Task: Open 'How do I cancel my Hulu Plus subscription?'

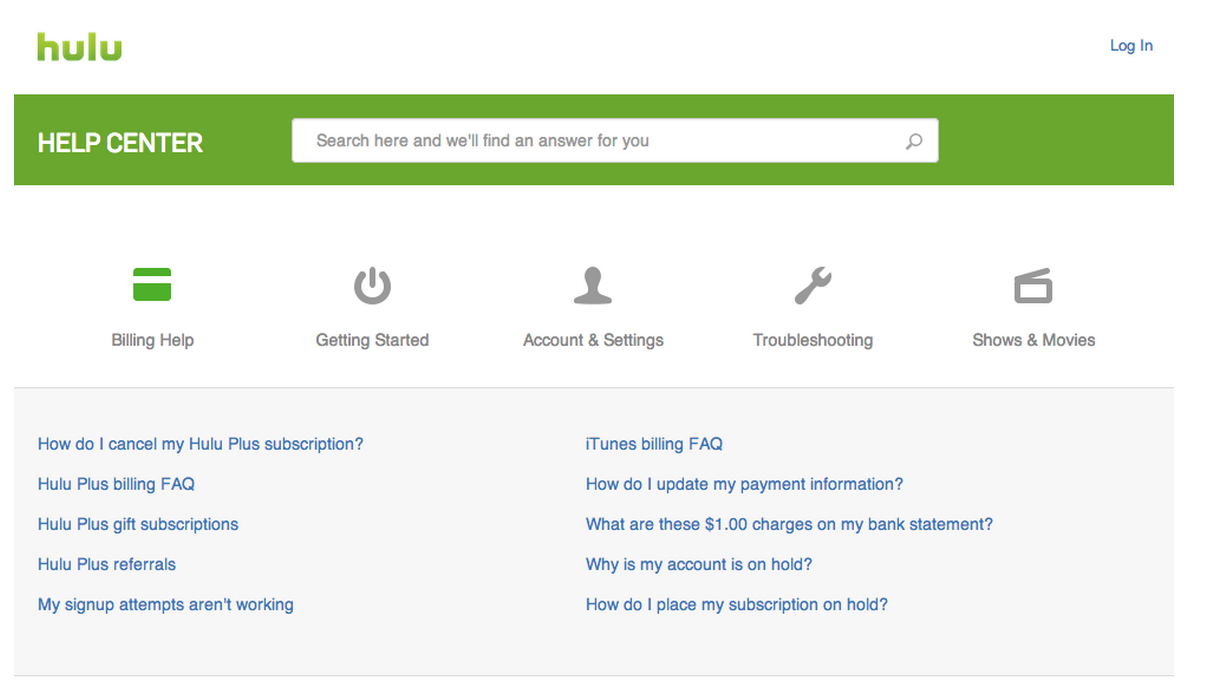Action: (201, 444)
